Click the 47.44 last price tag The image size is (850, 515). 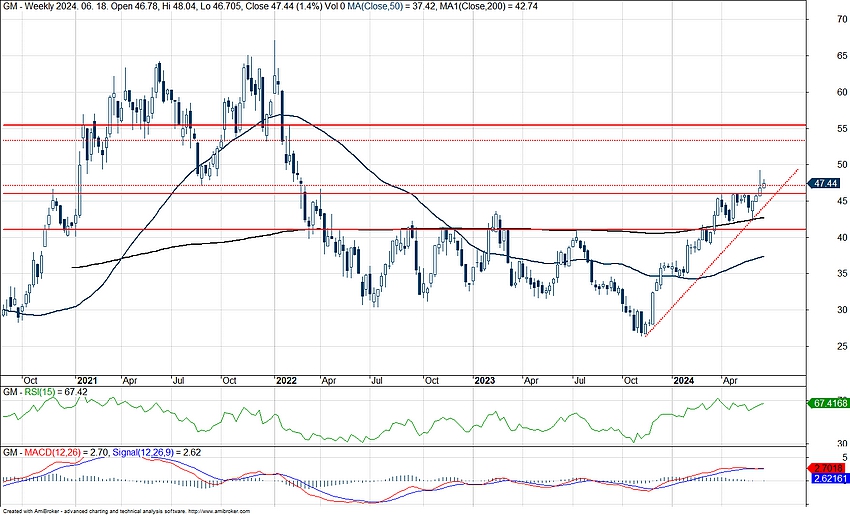(x=825, y=184)
